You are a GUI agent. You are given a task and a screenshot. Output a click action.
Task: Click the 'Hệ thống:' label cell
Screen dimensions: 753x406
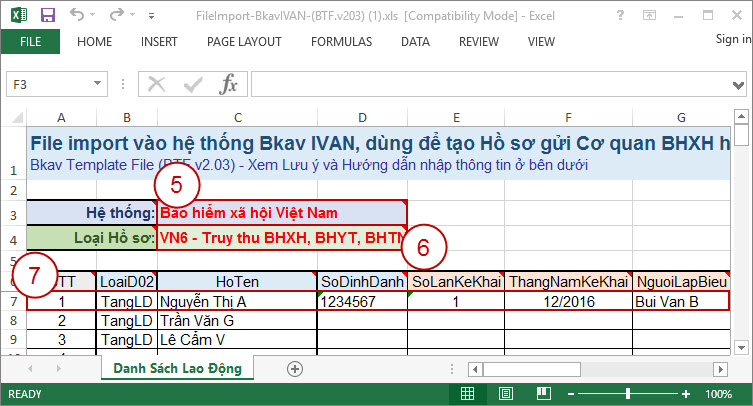(92, 213)
